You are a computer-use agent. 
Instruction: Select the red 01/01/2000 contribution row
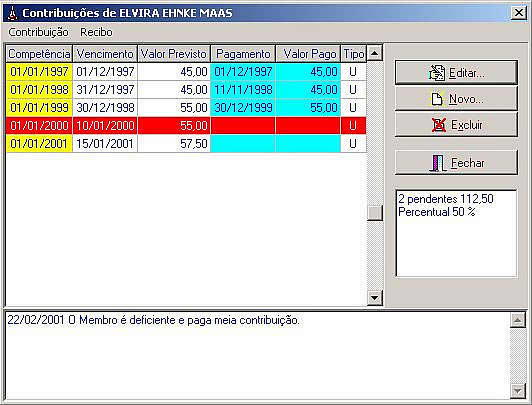[x=186, y=126]
